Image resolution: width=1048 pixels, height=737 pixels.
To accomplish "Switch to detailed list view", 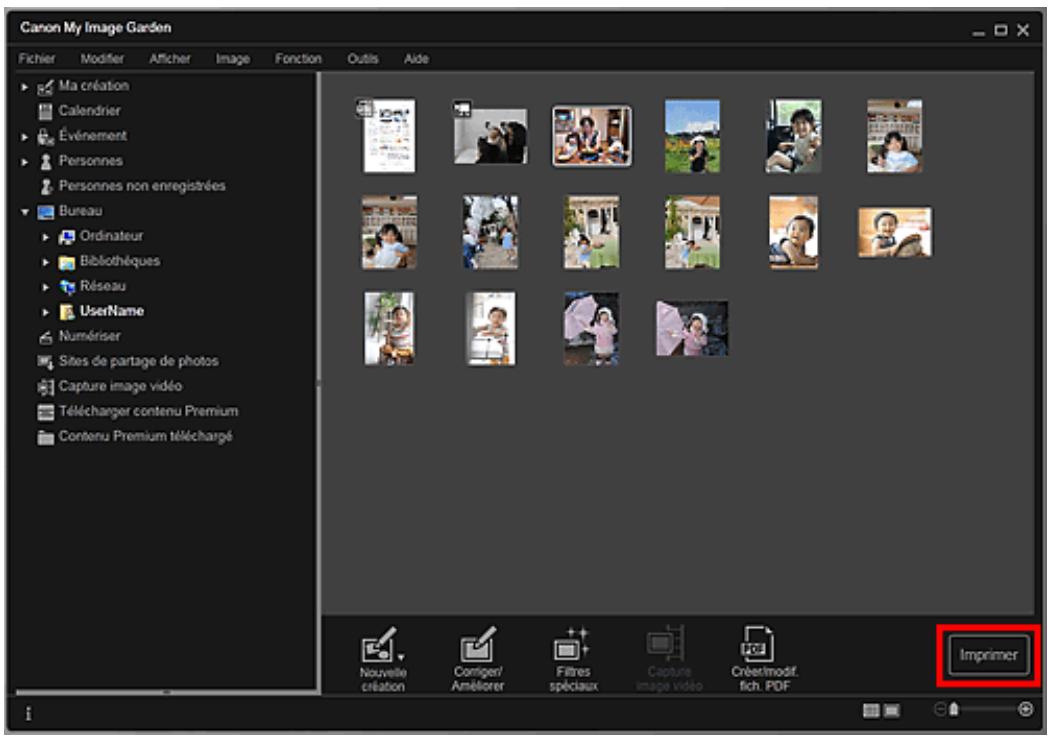I will point(890,708).
